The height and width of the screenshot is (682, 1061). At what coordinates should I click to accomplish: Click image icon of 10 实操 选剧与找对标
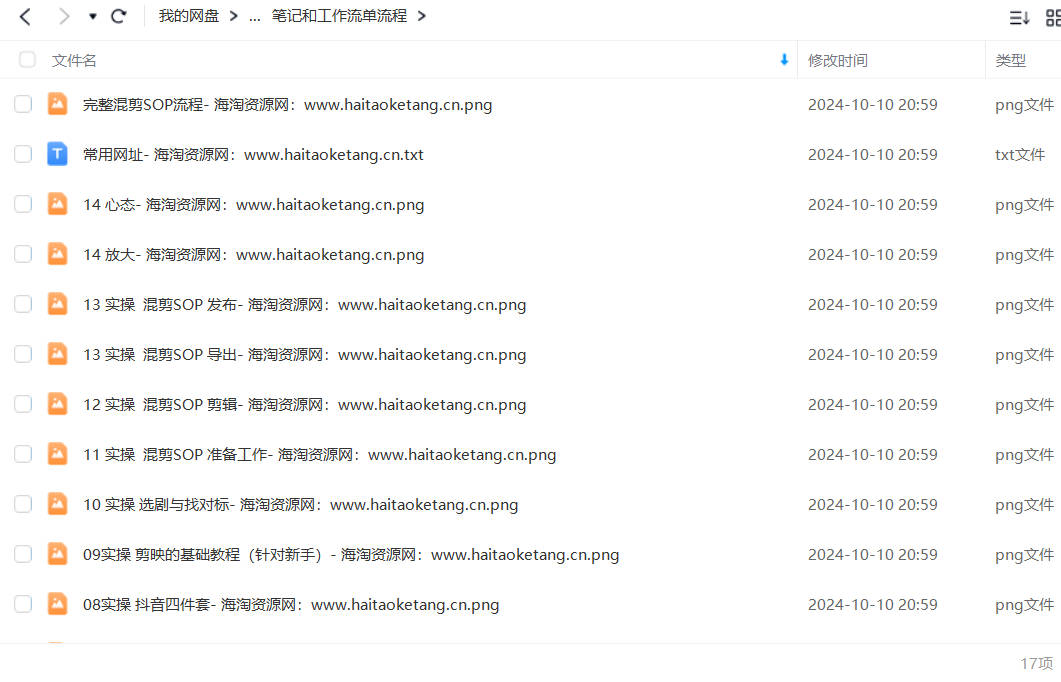click(x=58, y=504)
